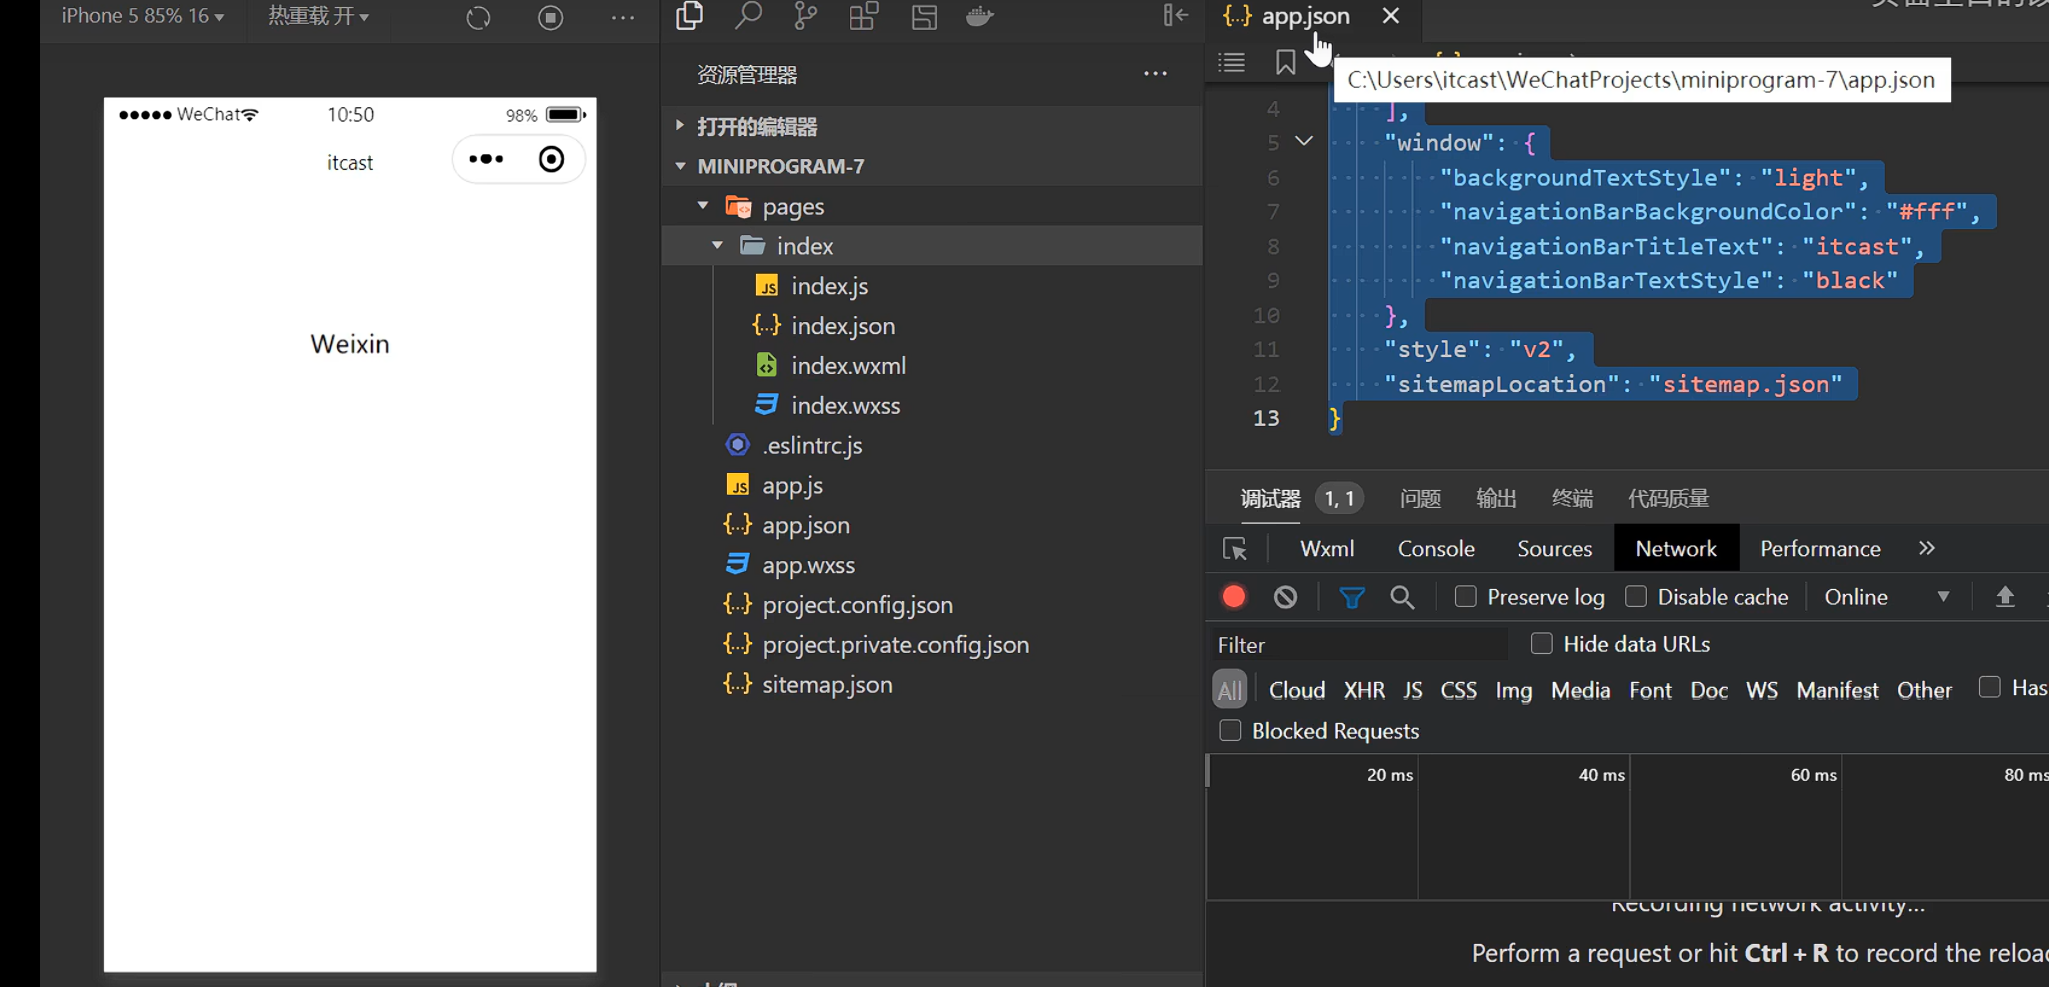Tick the Hide data URLs checkbox
This screenshot has height=987, width=2049.
(x=1541, y=644)
